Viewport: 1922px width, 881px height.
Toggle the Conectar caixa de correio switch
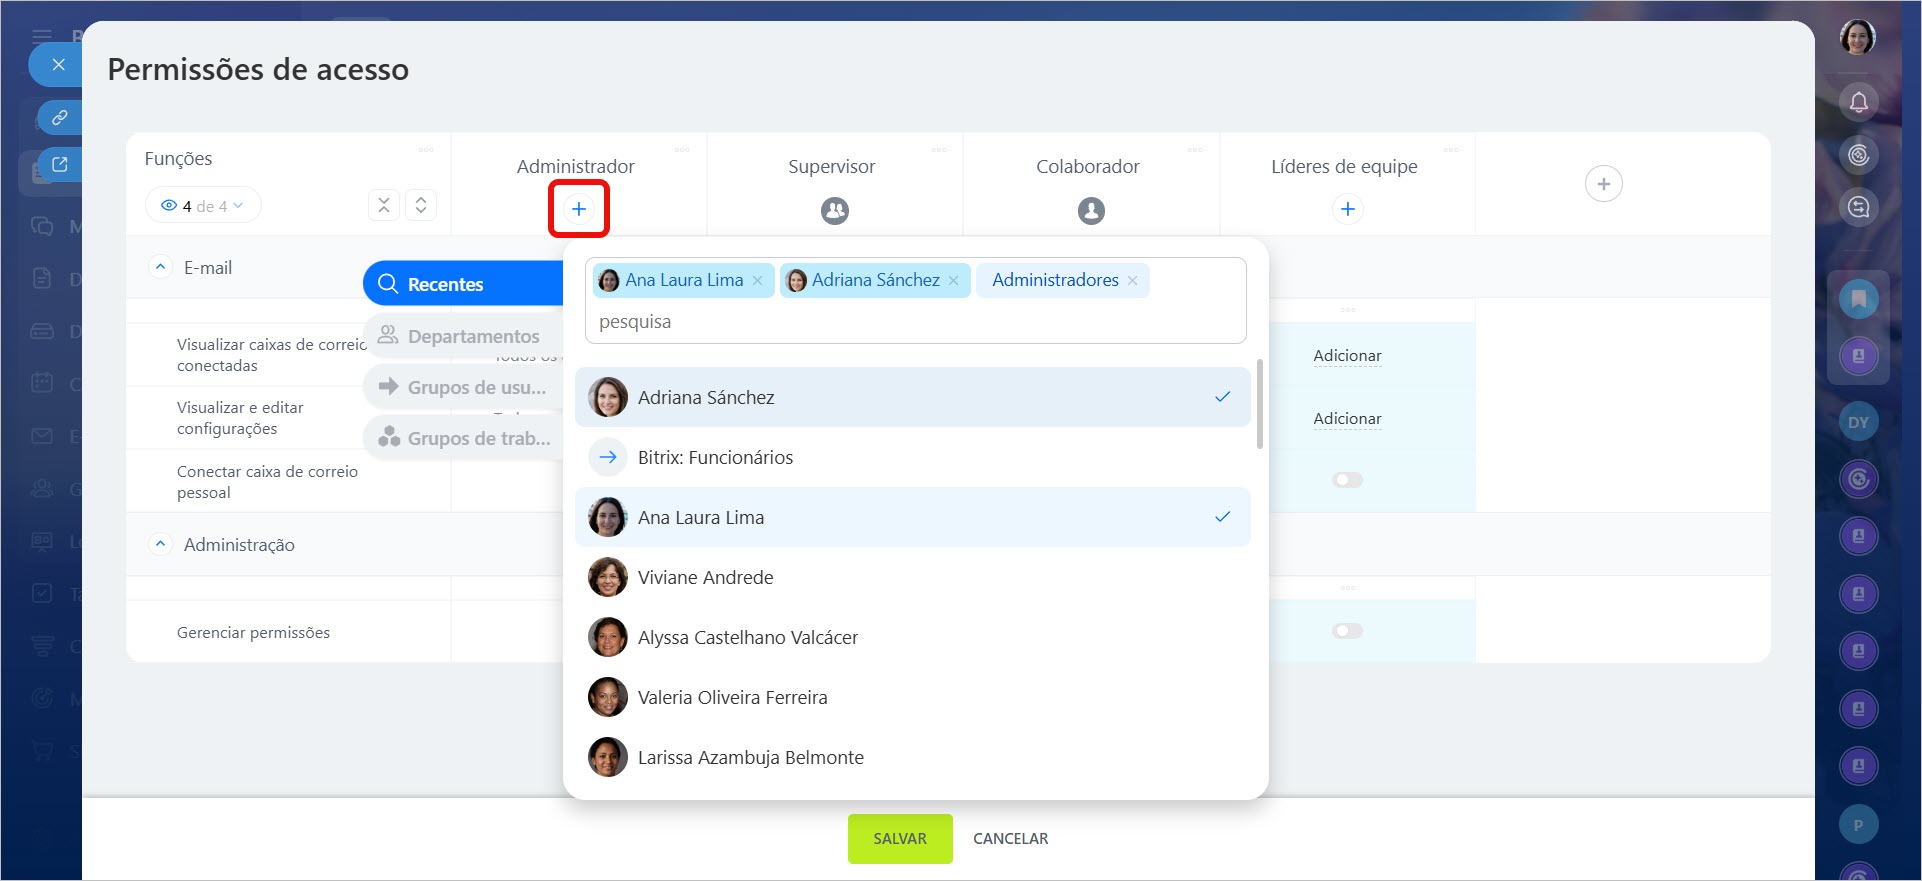1347,480
